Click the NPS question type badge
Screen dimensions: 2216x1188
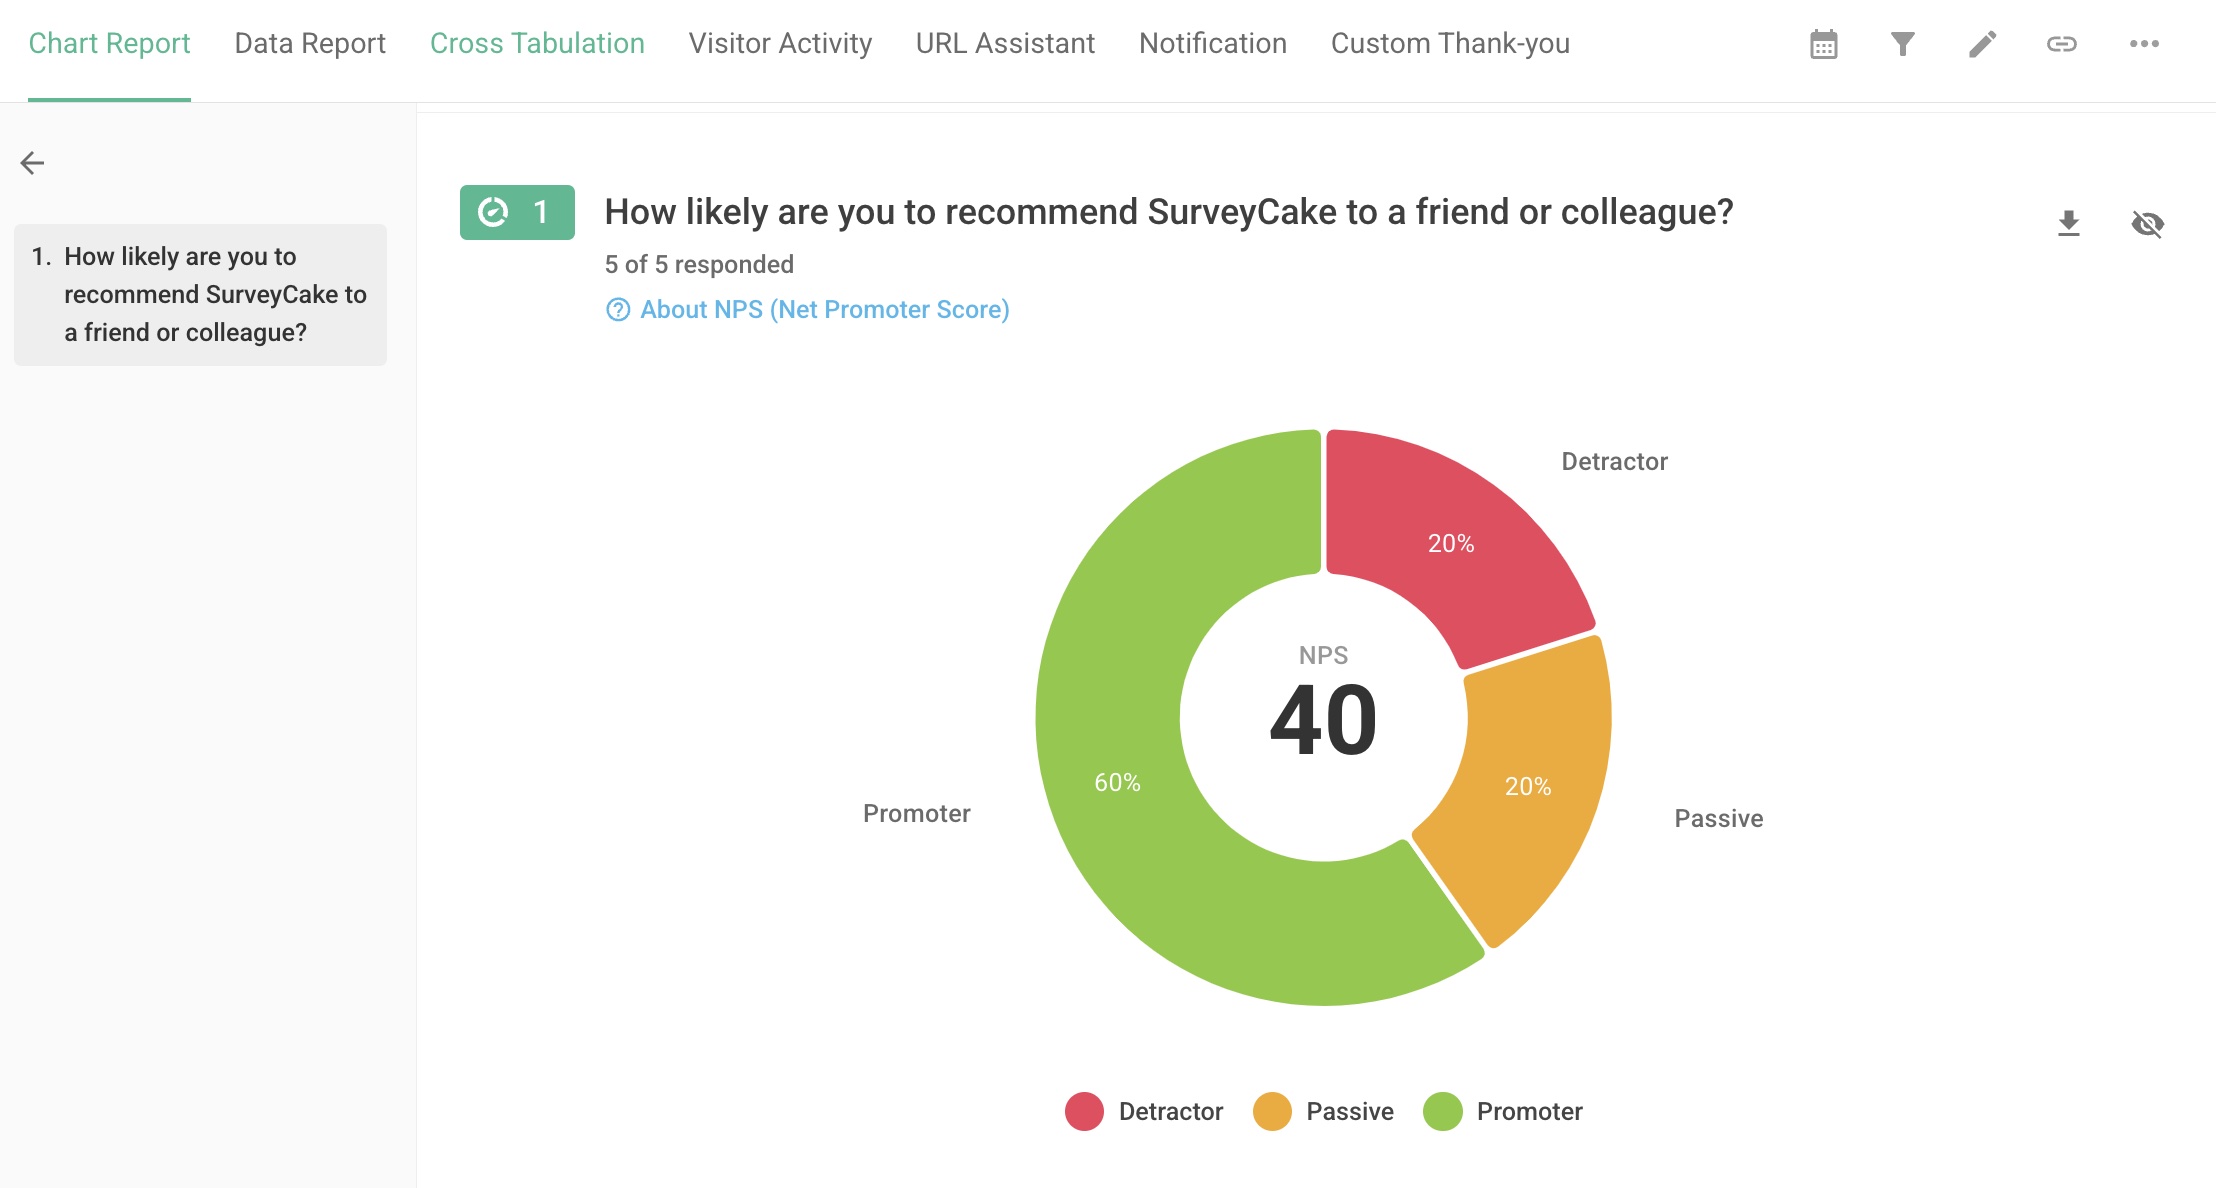[516, 212]
